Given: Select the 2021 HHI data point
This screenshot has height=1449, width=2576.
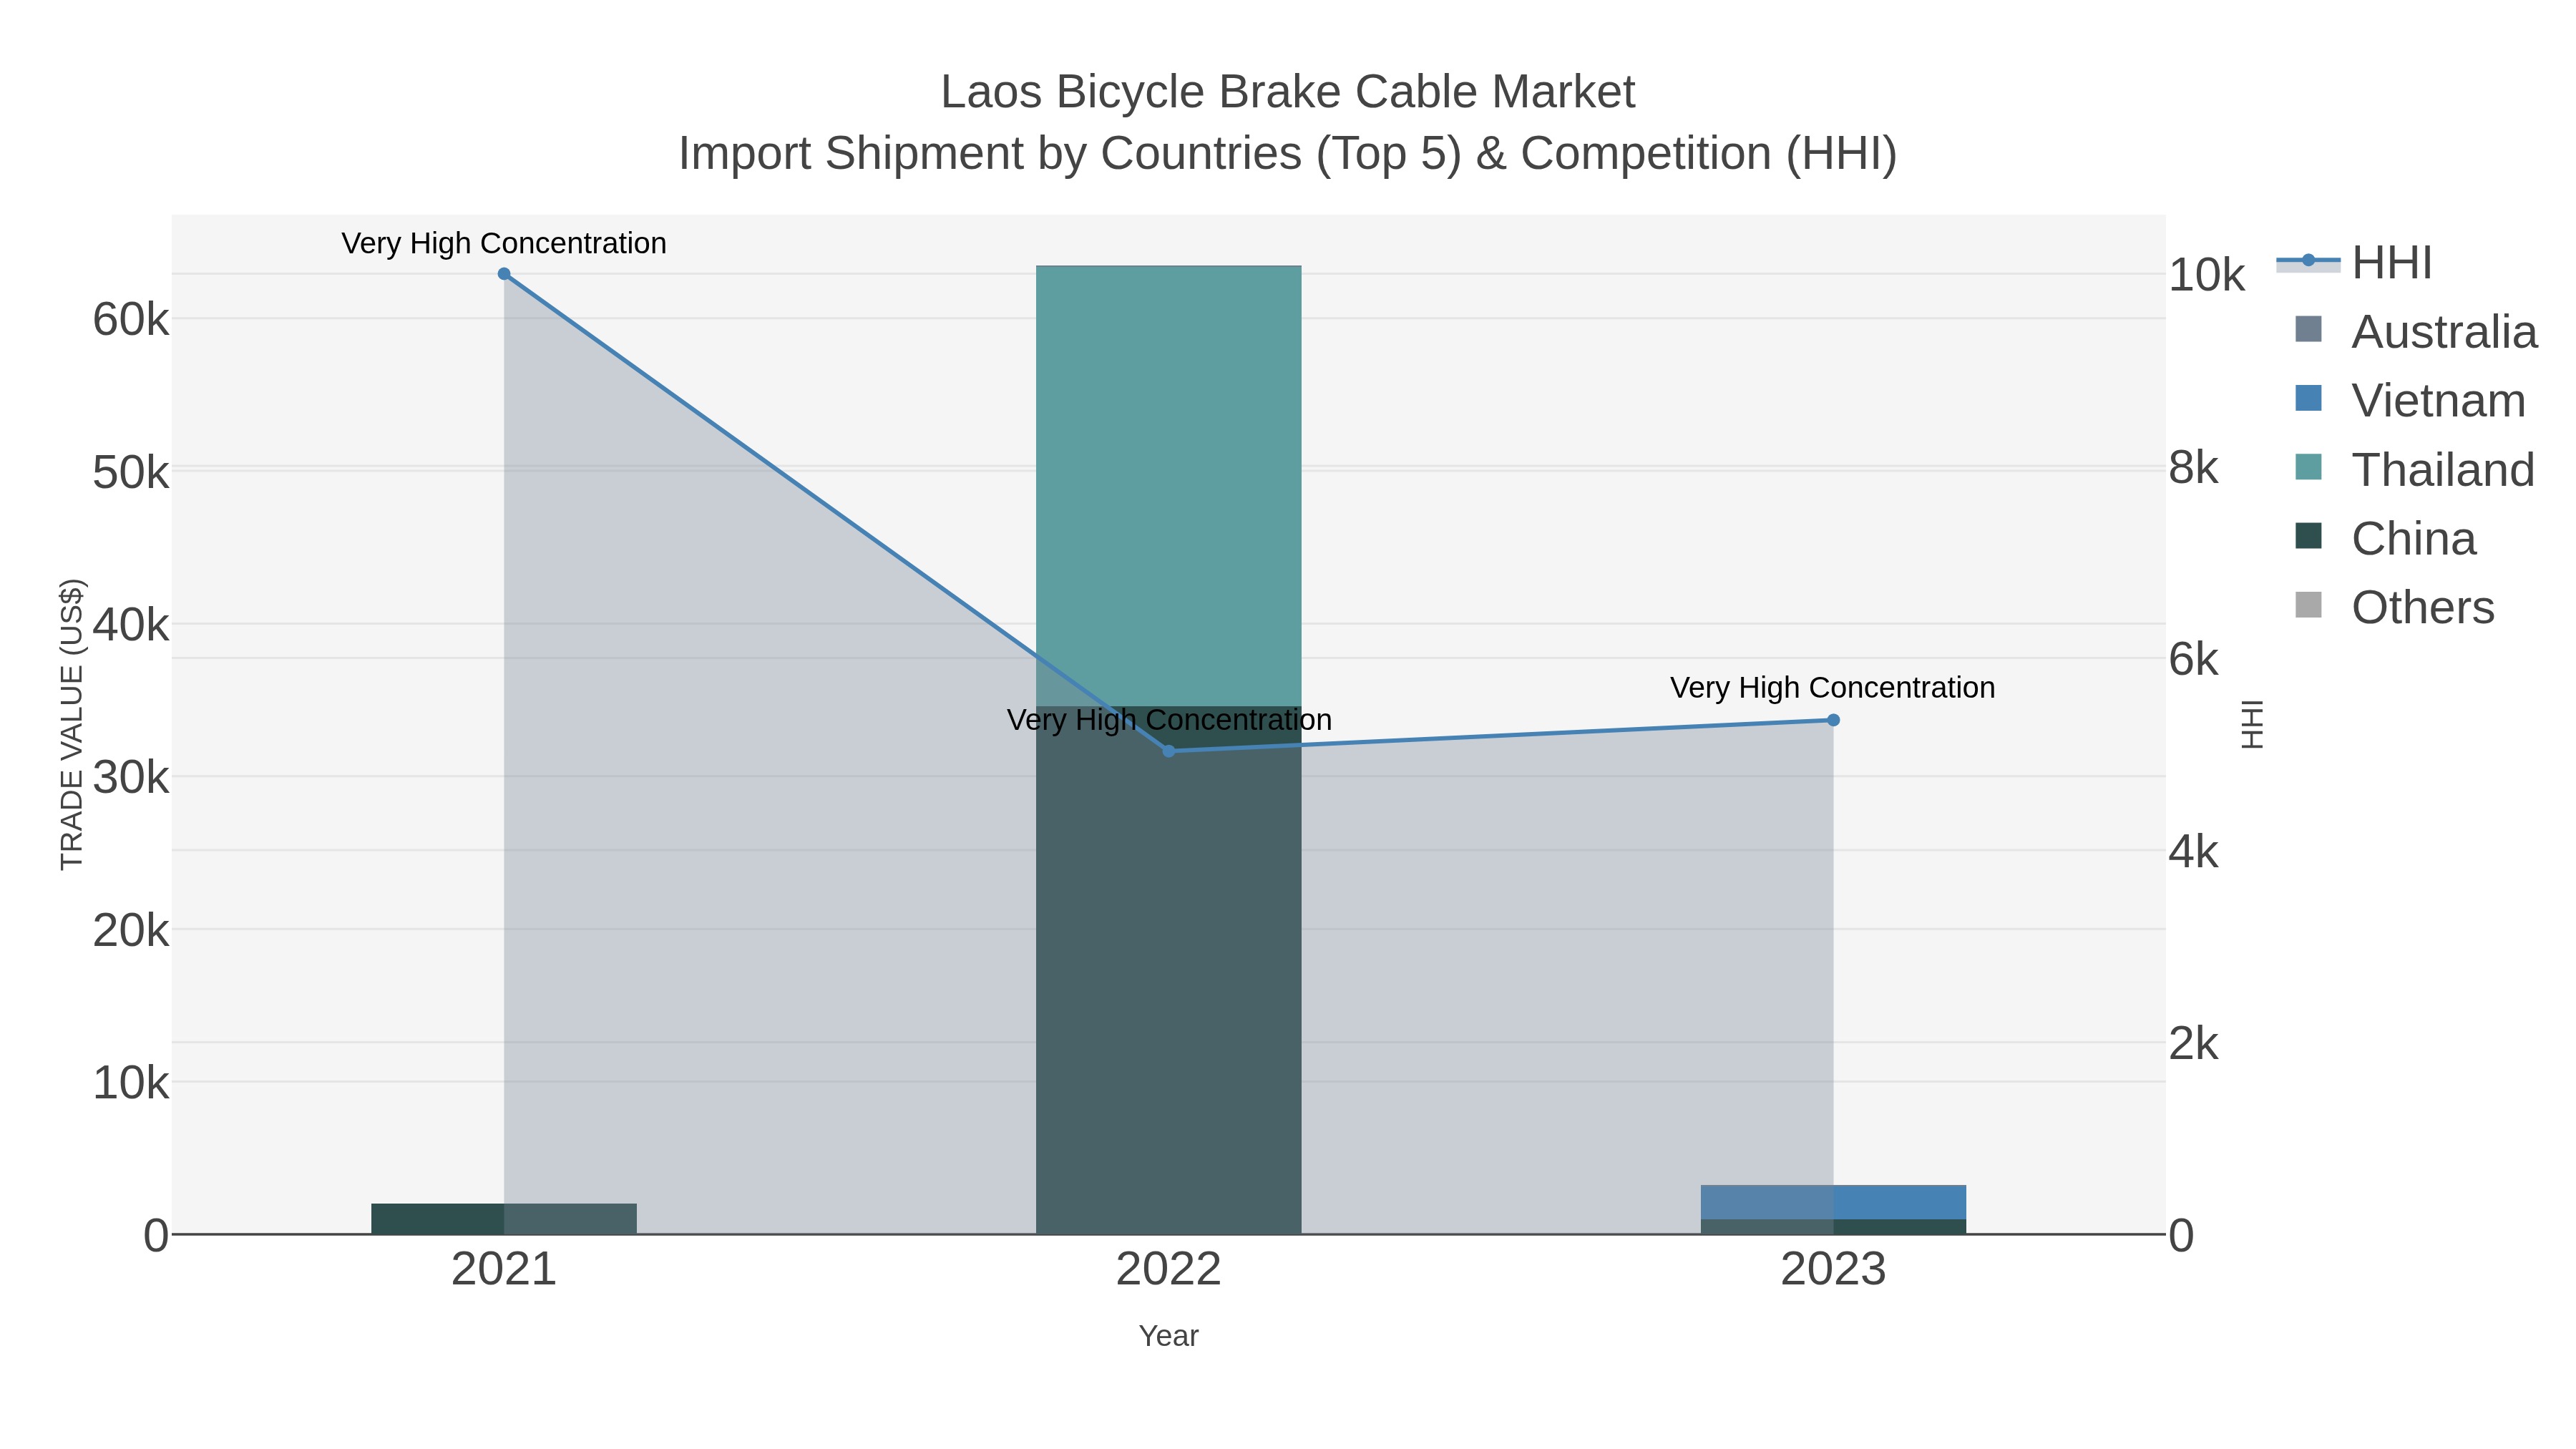Looking at the screenshot, I should pos(504,274).
